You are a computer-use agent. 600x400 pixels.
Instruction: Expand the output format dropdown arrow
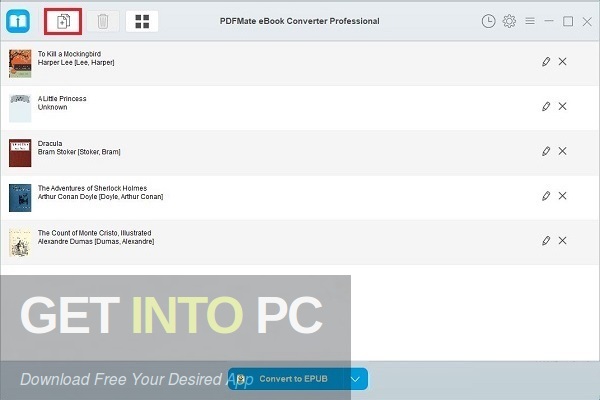tap(355, 379)
